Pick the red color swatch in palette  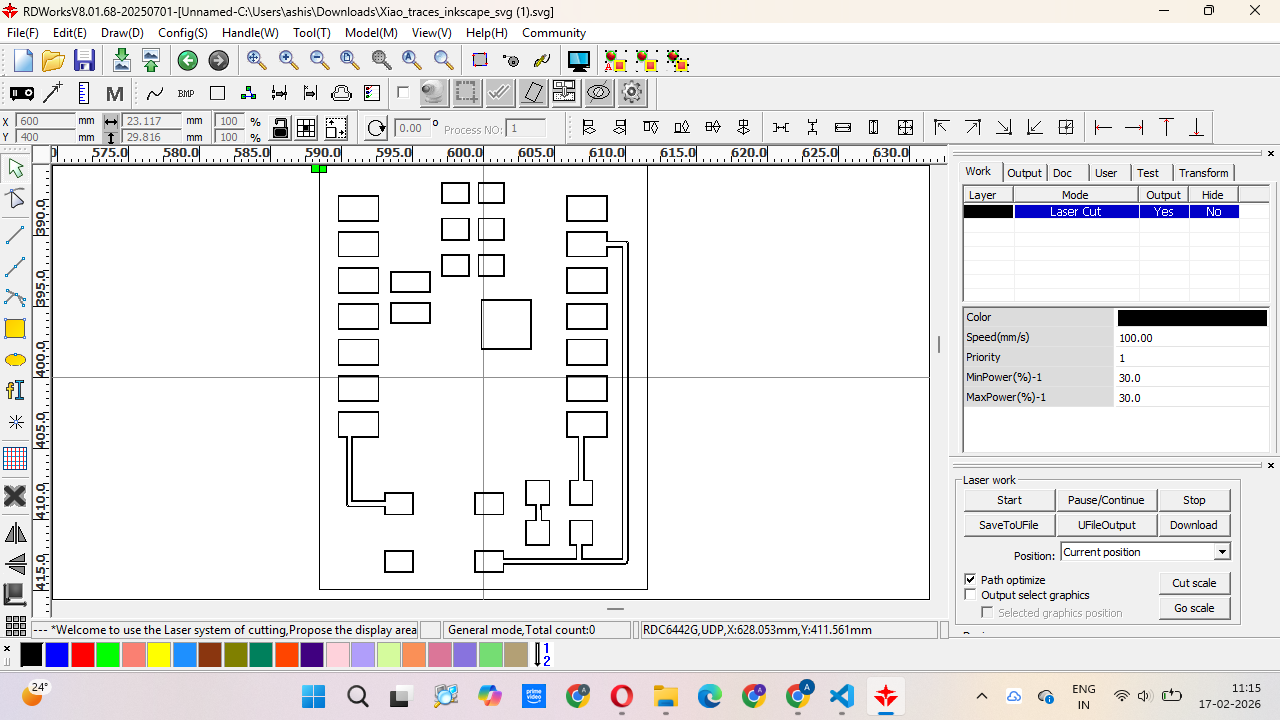tap(82, 655)
